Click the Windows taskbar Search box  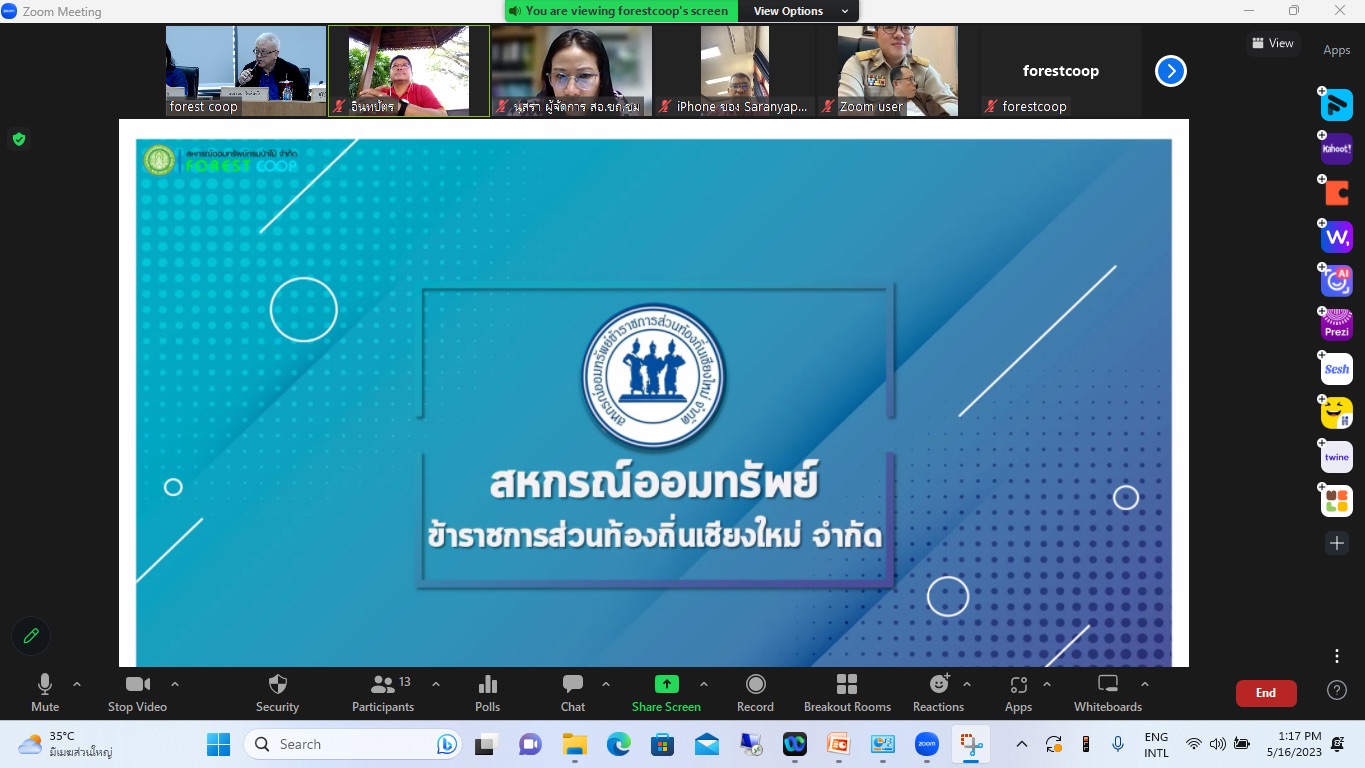355,744
